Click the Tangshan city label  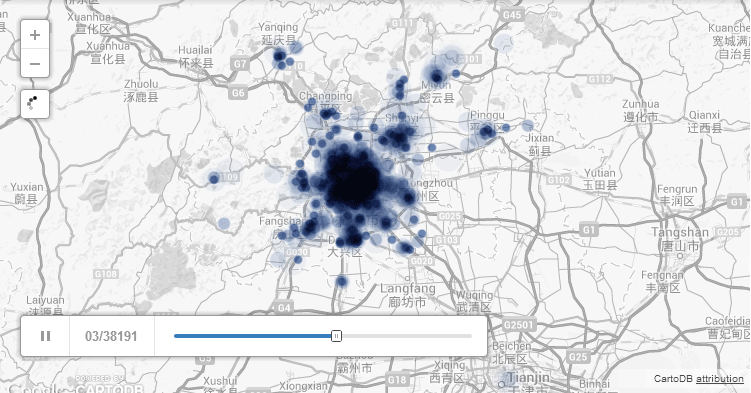click(680, 239)
